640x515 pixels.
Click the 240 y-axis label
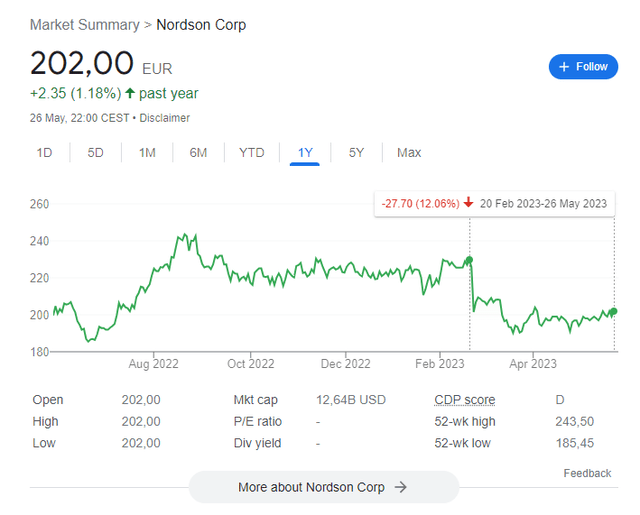click(x=39, y=241)
